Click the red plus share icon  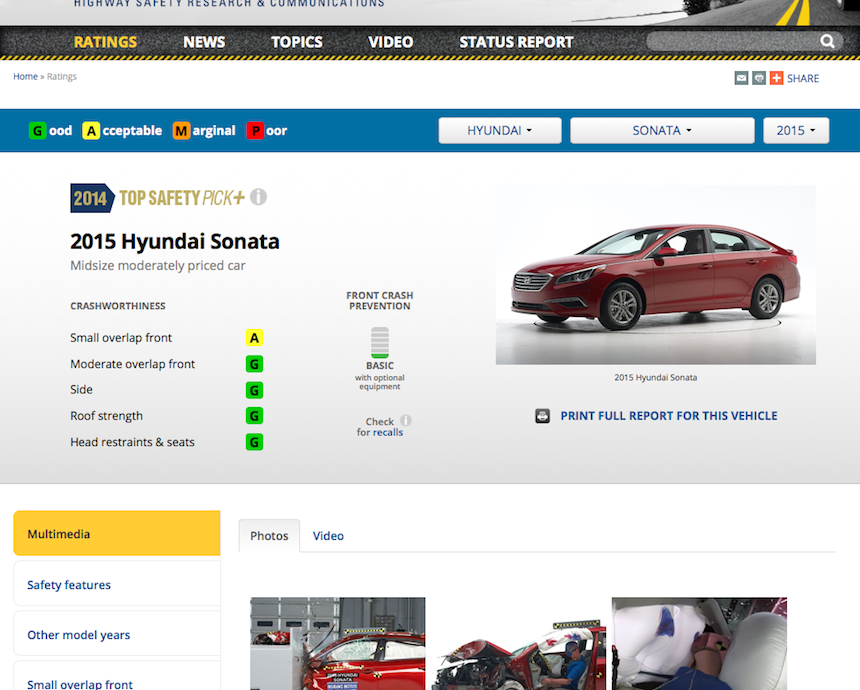pyautogui.click(x=776, y=78)
